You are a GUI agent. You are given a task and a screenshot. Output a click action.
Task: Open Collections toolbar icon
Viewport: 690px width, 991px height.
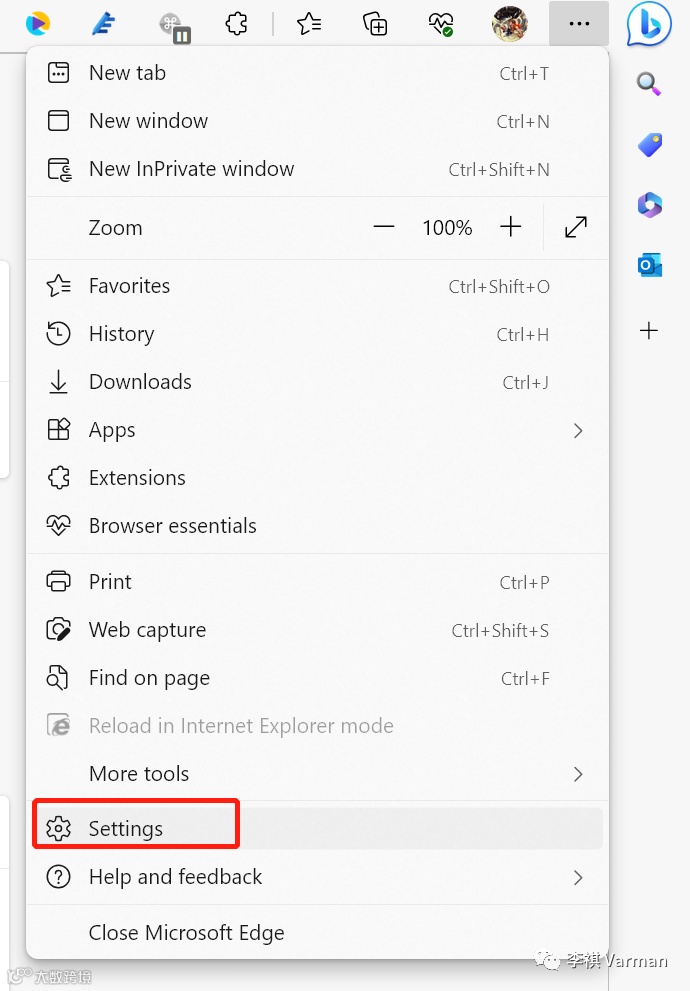click(375, 24)
